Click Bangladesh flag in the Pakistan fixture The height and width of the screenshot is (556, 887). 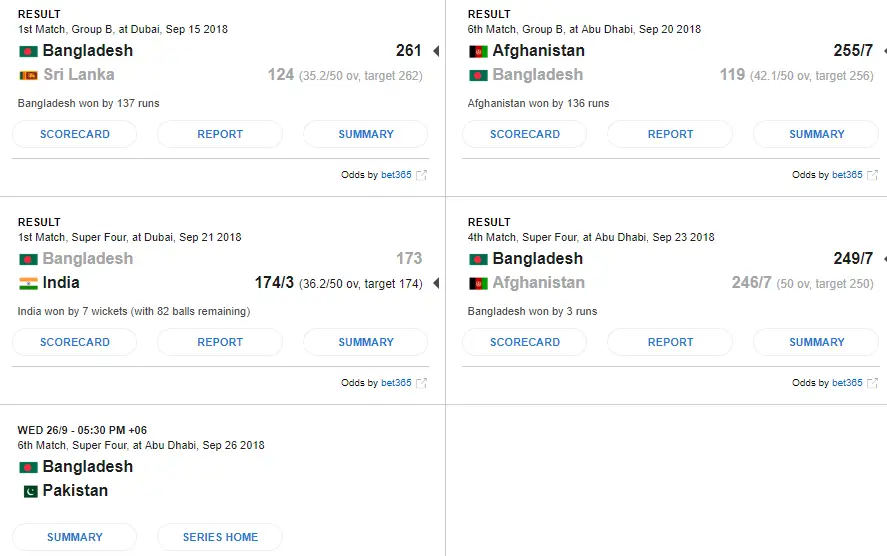(x=28, y=467)
